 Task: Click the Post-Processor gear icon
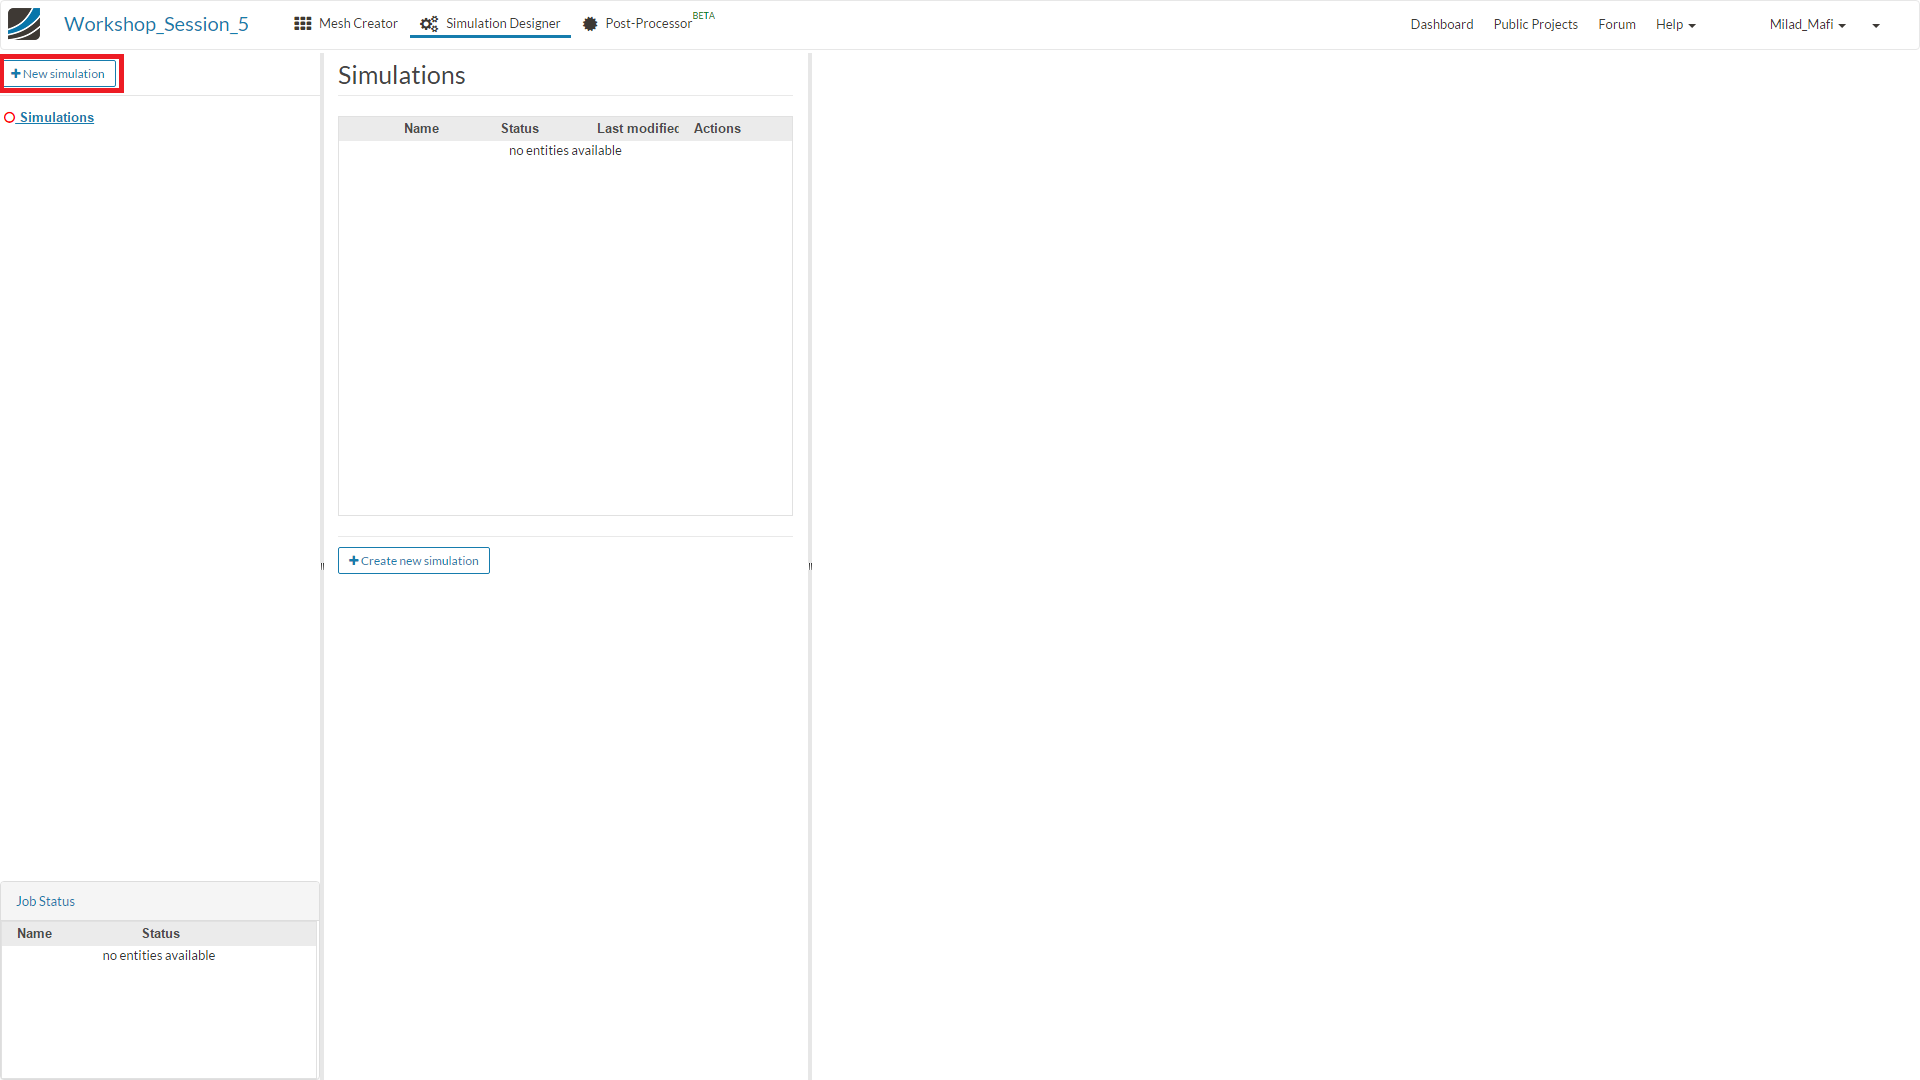tap(590, 24)
